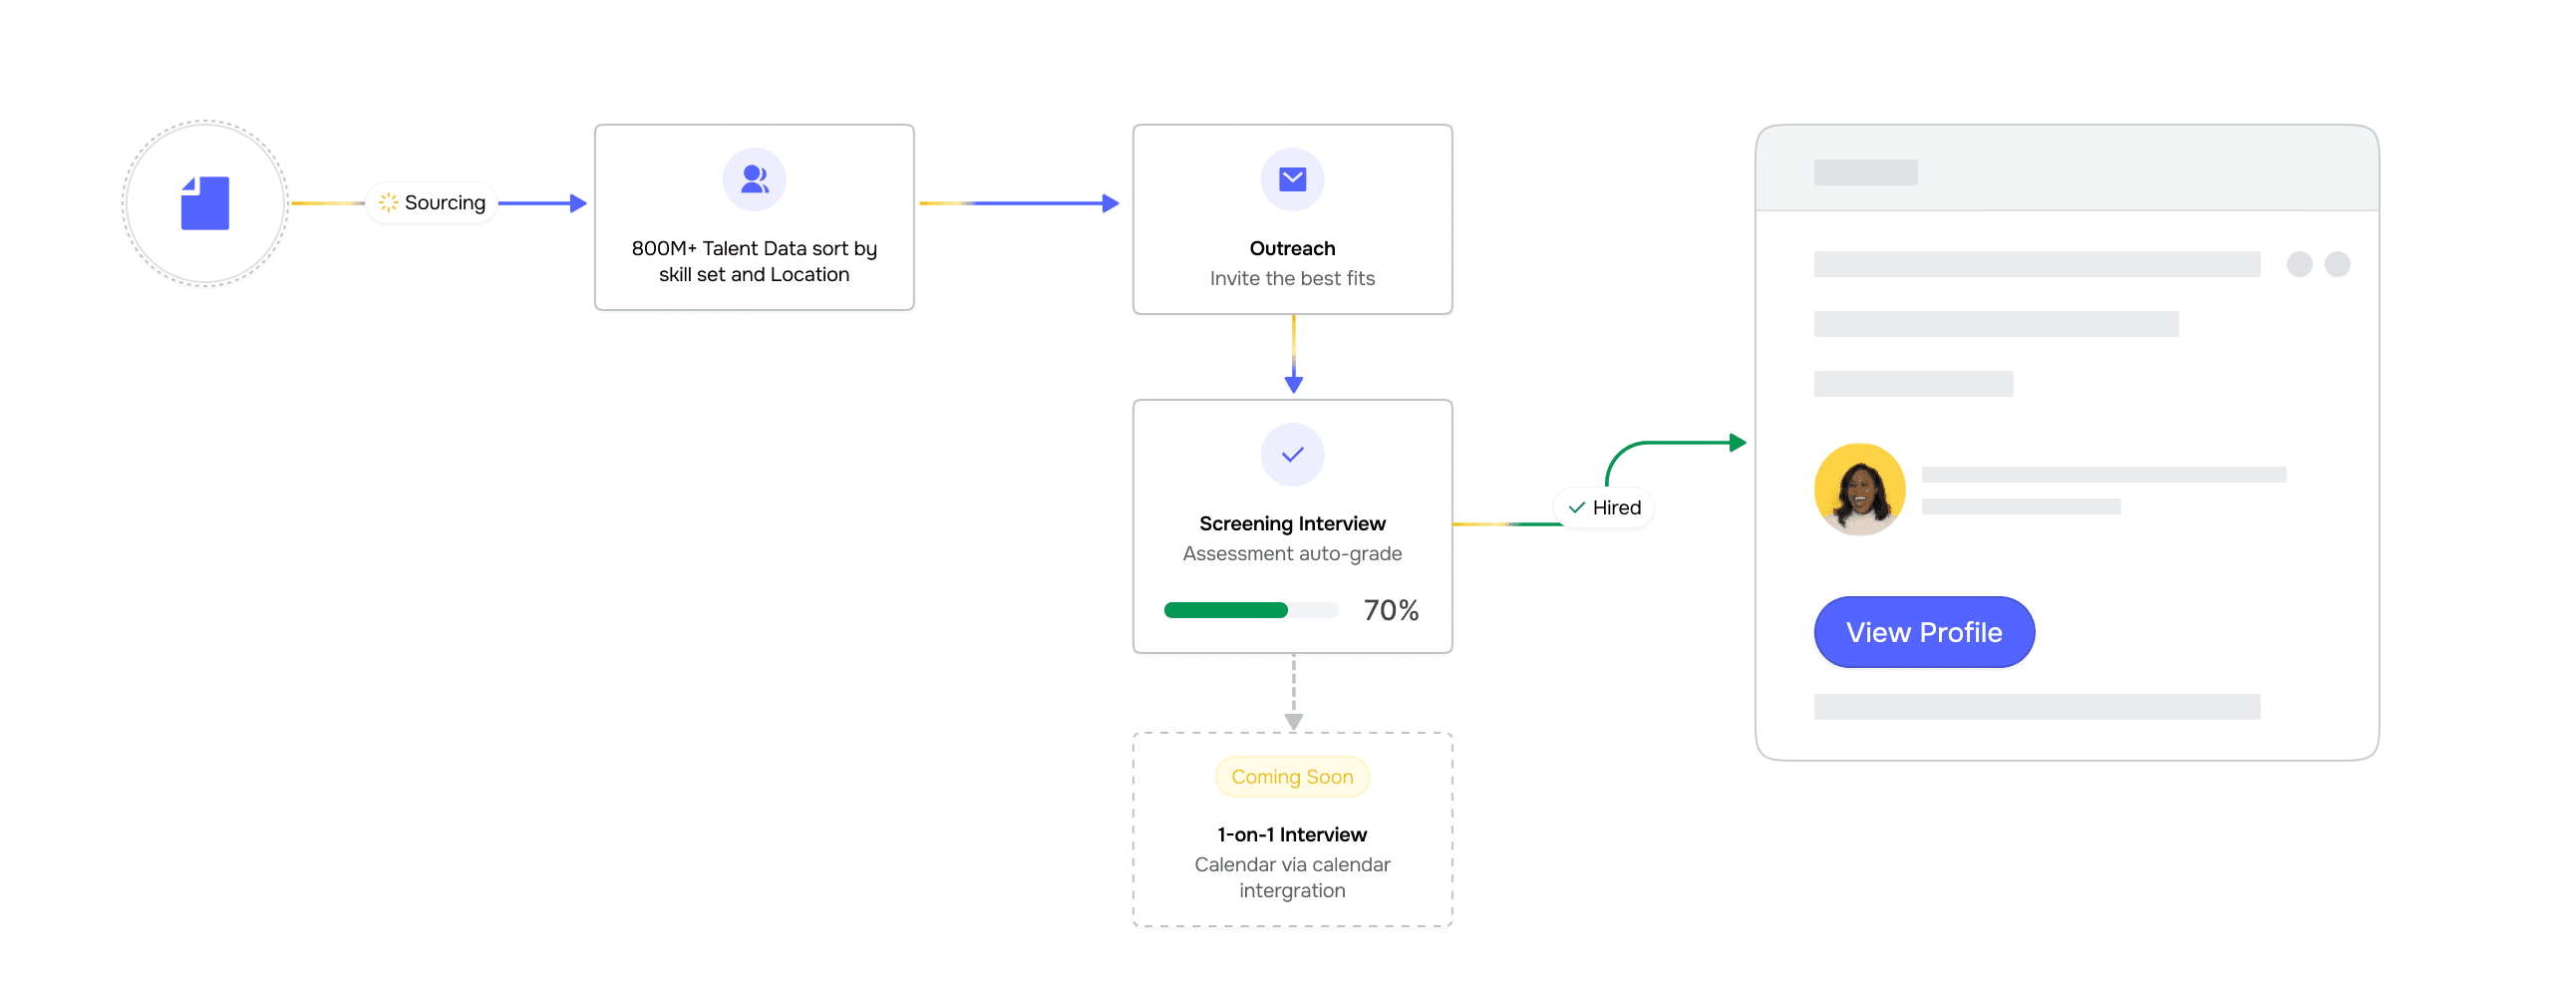Select the Sourcing label pill
The image size is (2576, 985).
432,203
